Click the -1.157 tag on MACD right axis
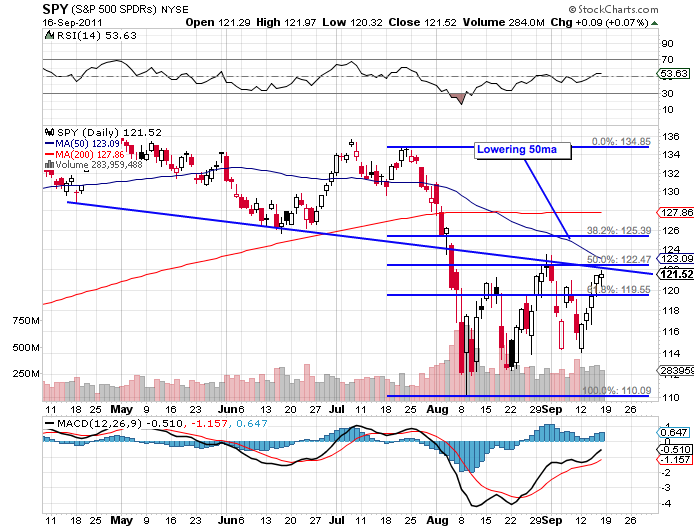The width and height of the screenshot is (694, 526). click(675, 460)
